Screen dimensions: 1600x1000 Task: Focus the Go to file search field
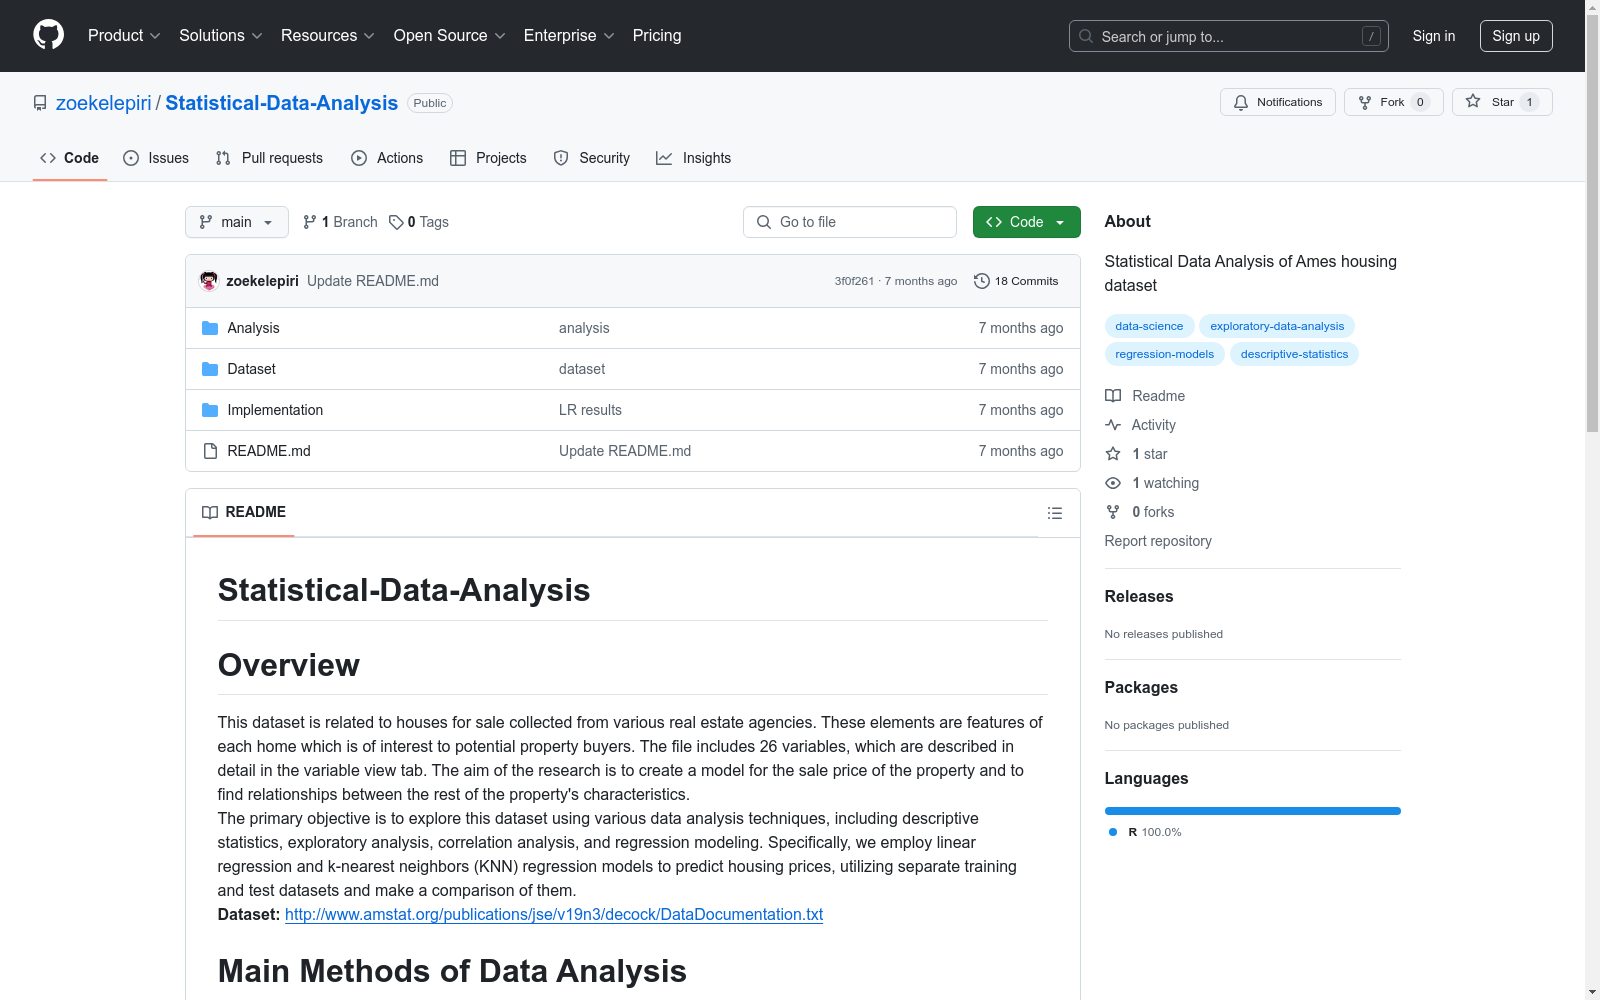coord(850,222)
